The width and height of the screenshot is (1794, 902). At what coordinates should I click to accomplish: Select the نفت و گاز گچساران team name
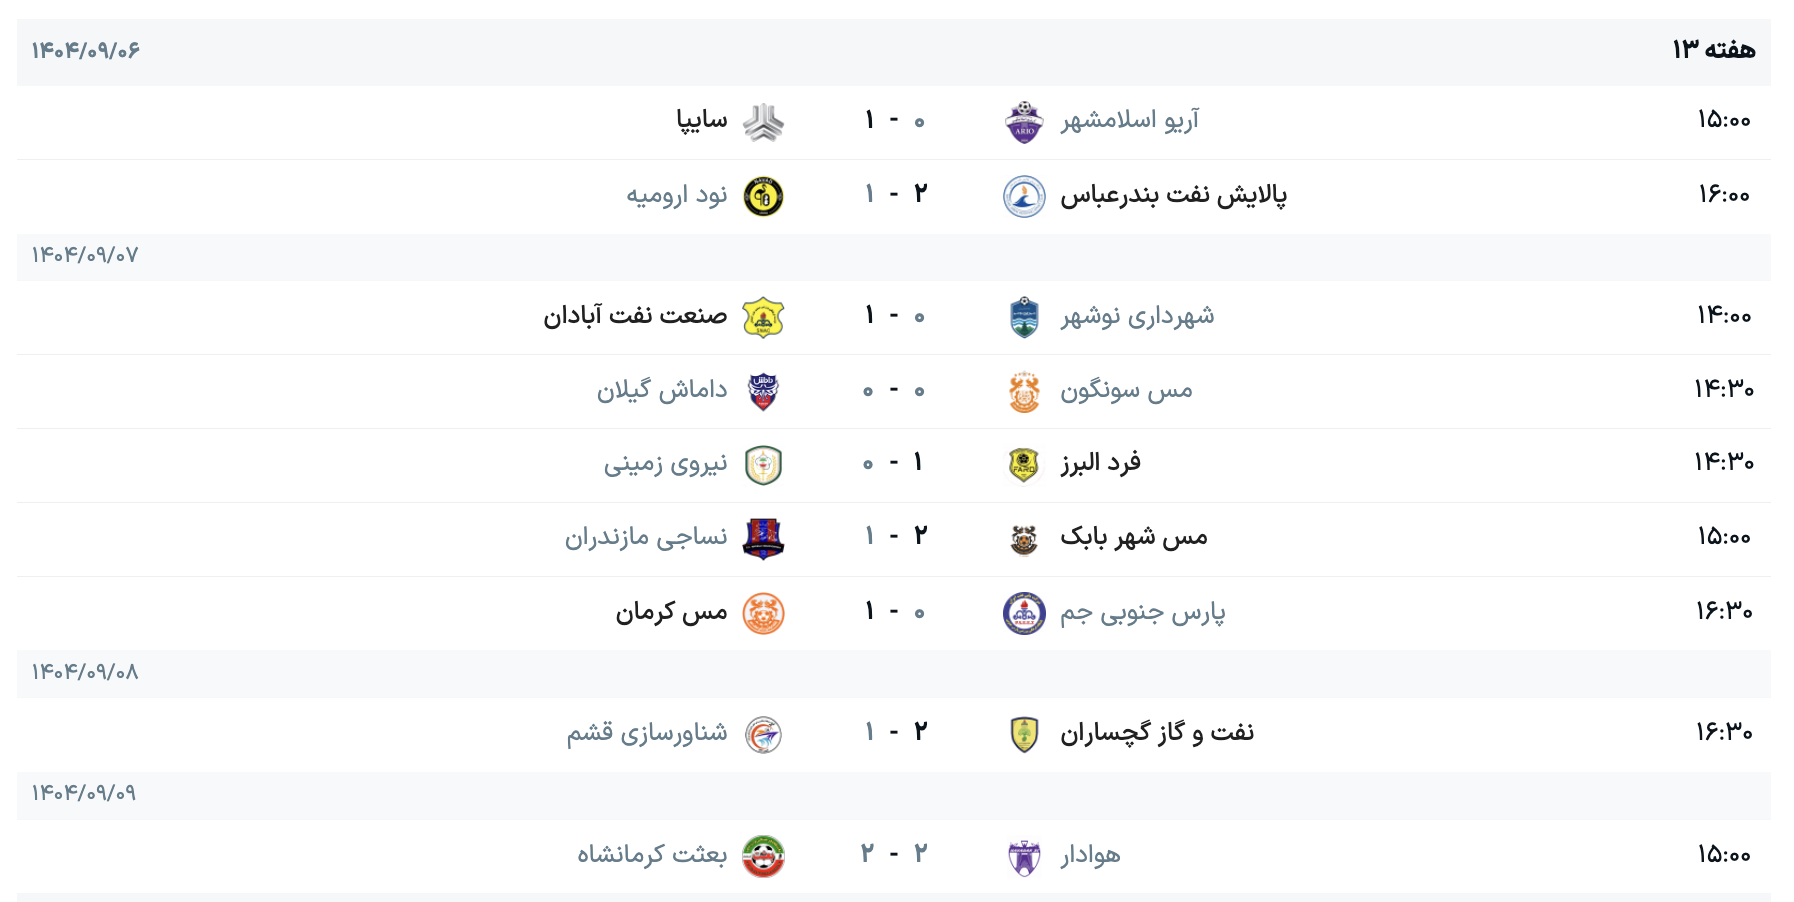tap(1156, 733)
